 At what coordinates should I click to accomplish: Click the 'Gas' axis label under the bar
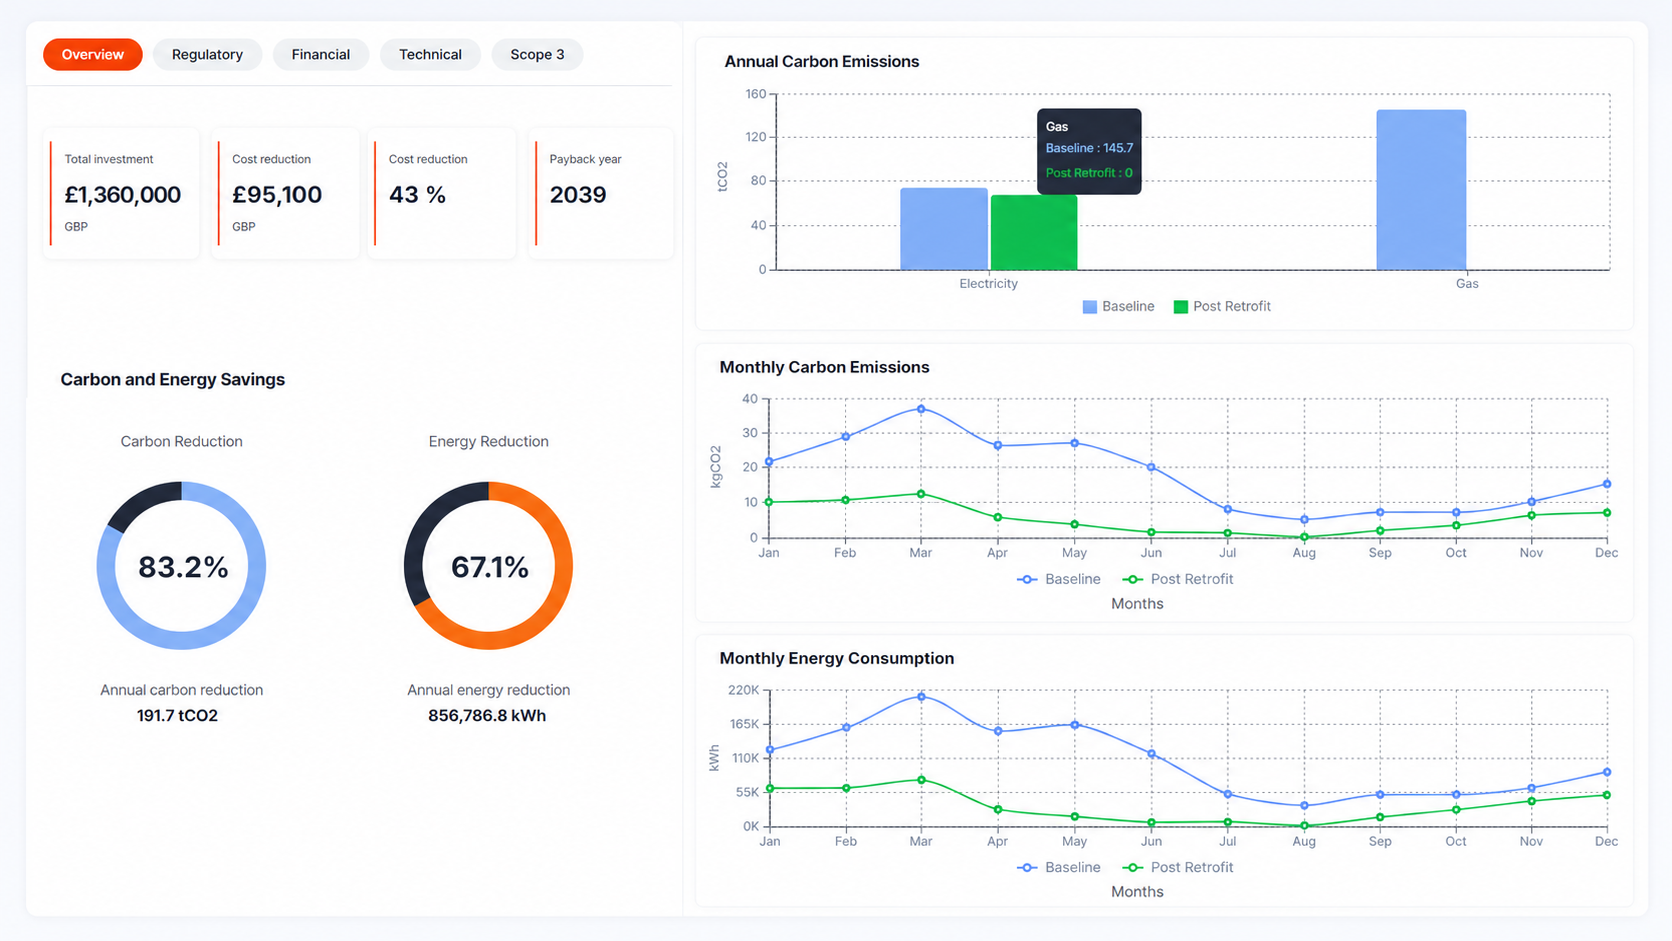pos(1467,283)
